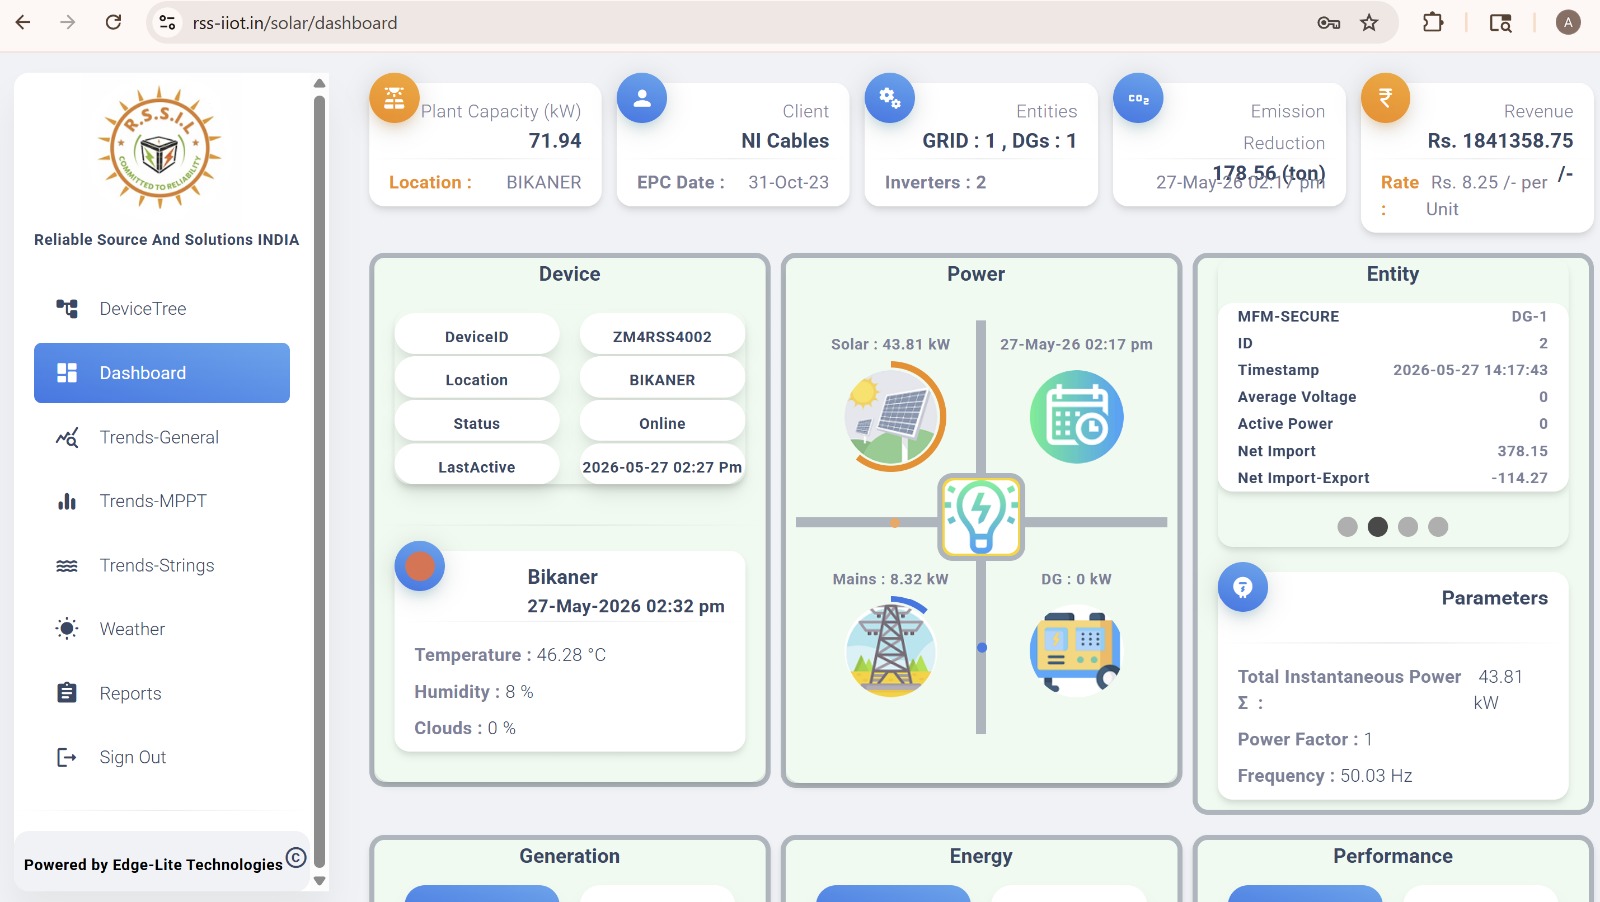Click the rupee Revenue icon

[1386, 98]
